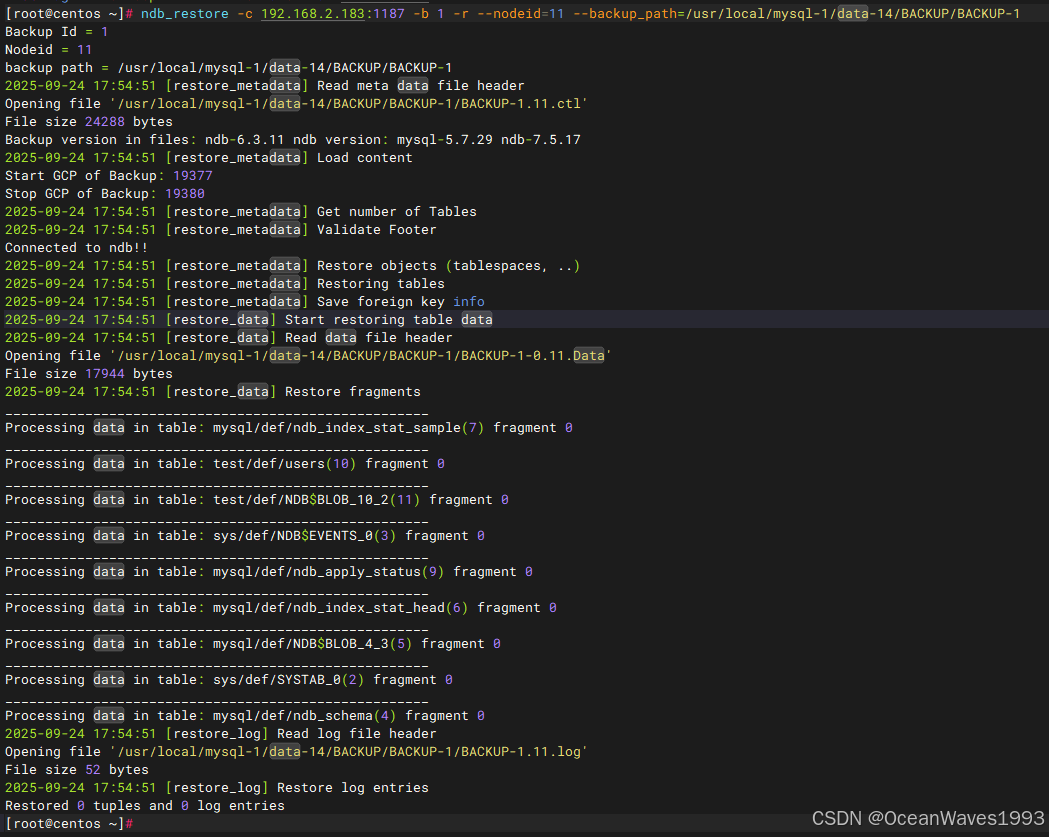Click the final empty shell prompt

point(69,824)
